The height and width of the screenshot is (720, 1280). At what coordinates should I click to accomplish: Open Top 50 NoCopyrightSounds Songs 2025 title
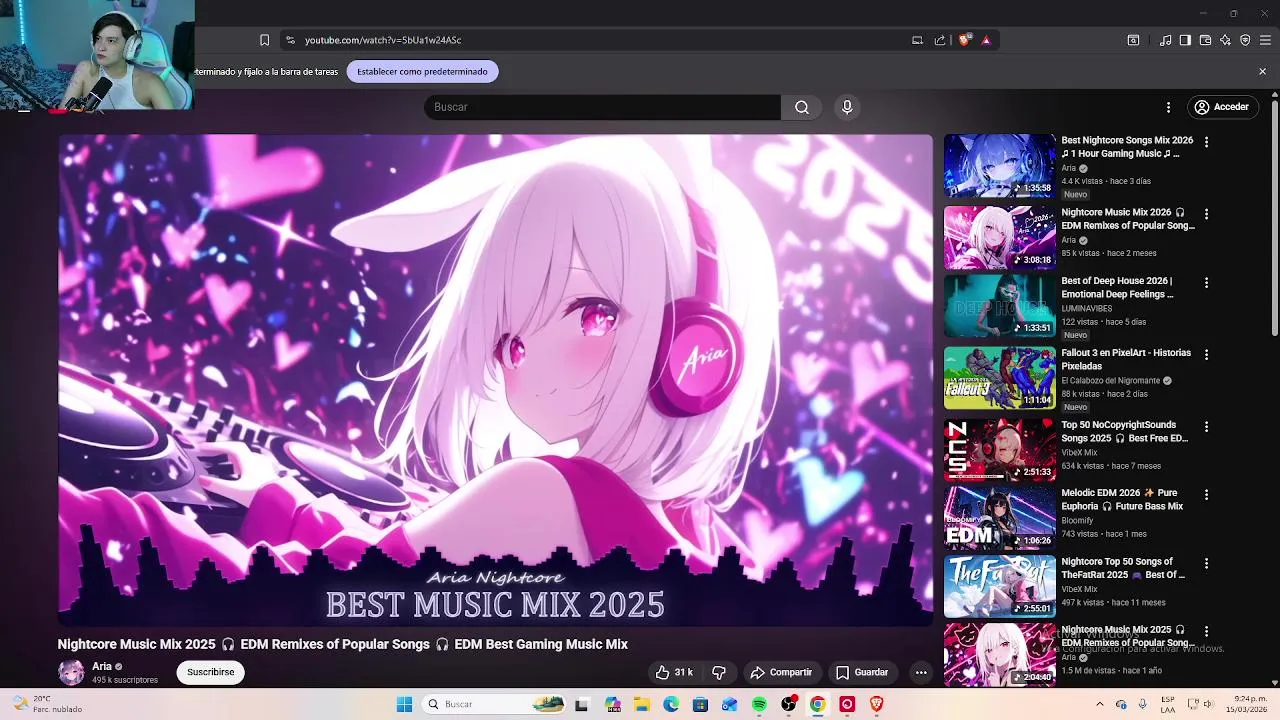[x=1124, y=431]
